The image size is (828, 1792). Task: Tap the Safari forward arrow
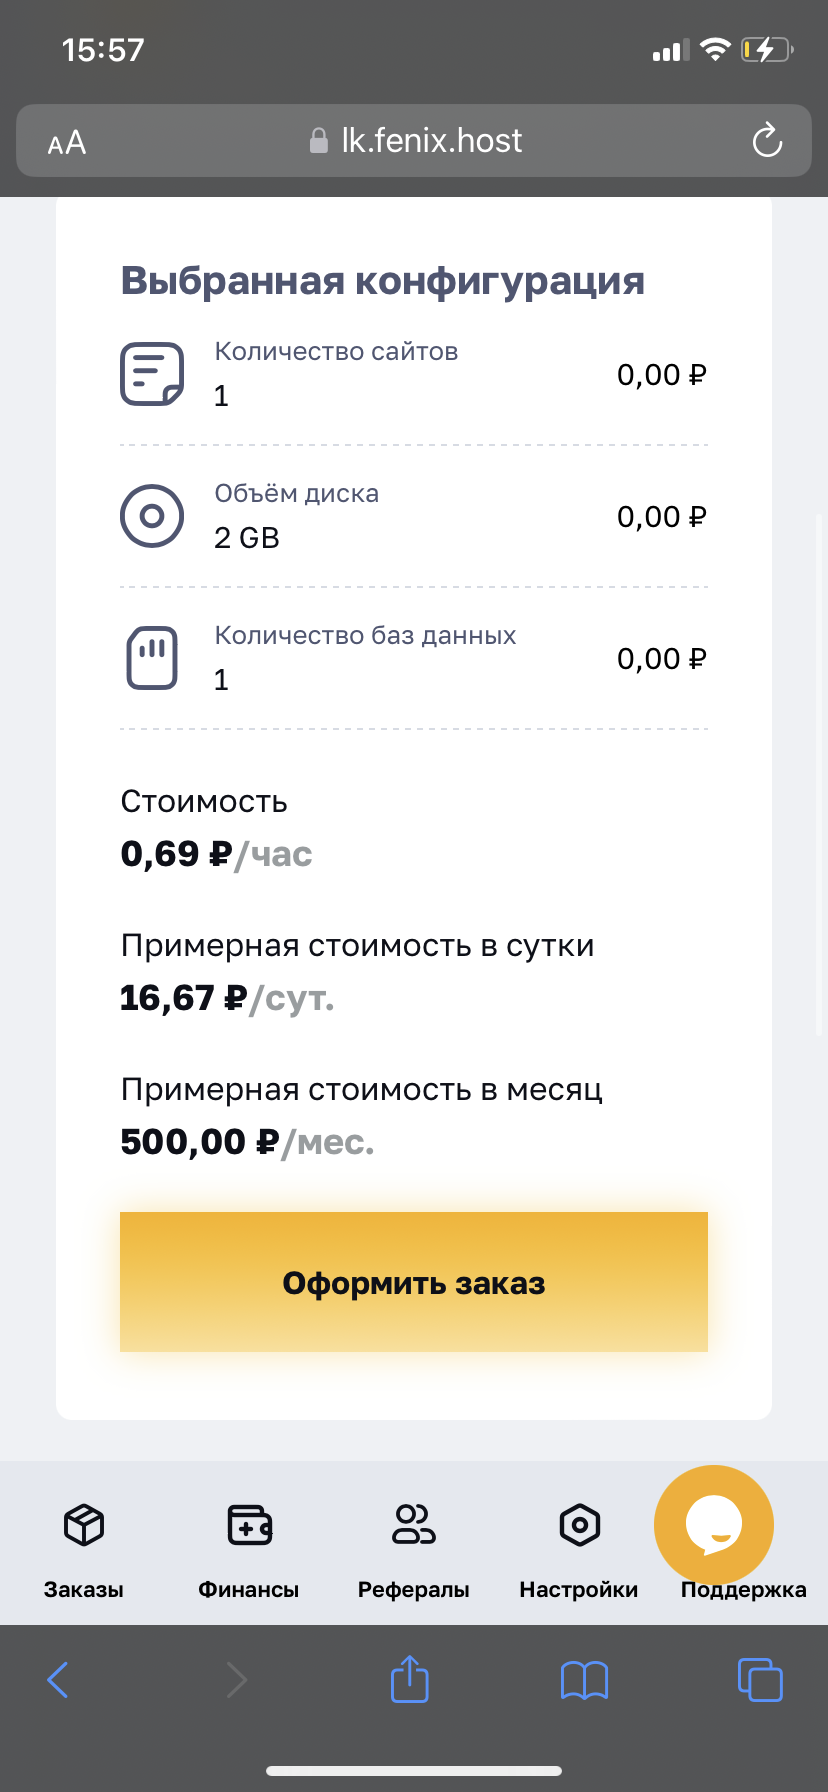(x=236, y=1680)
